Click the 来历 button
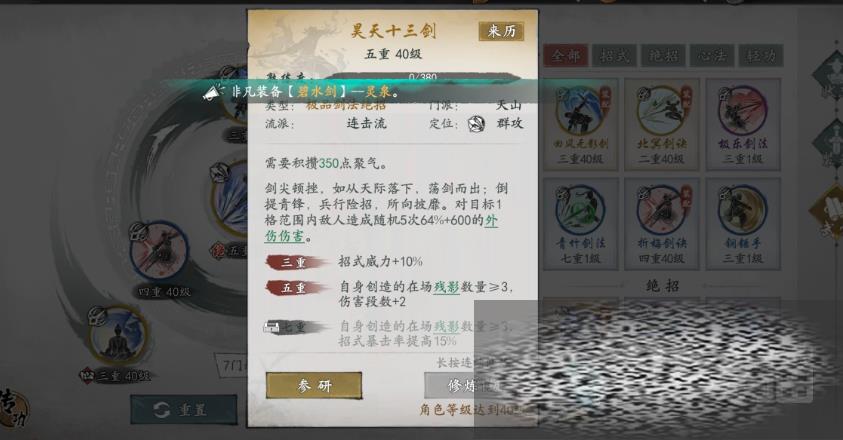This screenshot has height=440, width=843. (501, 31)
